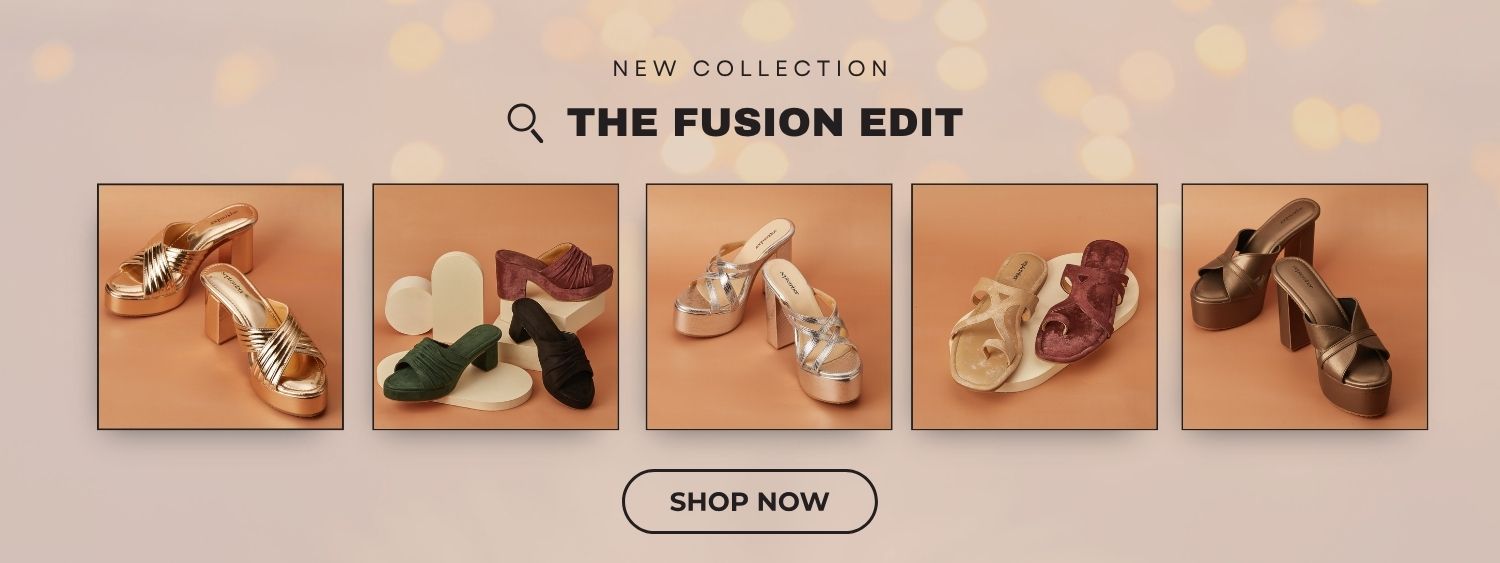Choose the right bronze platform heel

point(1332,336)
